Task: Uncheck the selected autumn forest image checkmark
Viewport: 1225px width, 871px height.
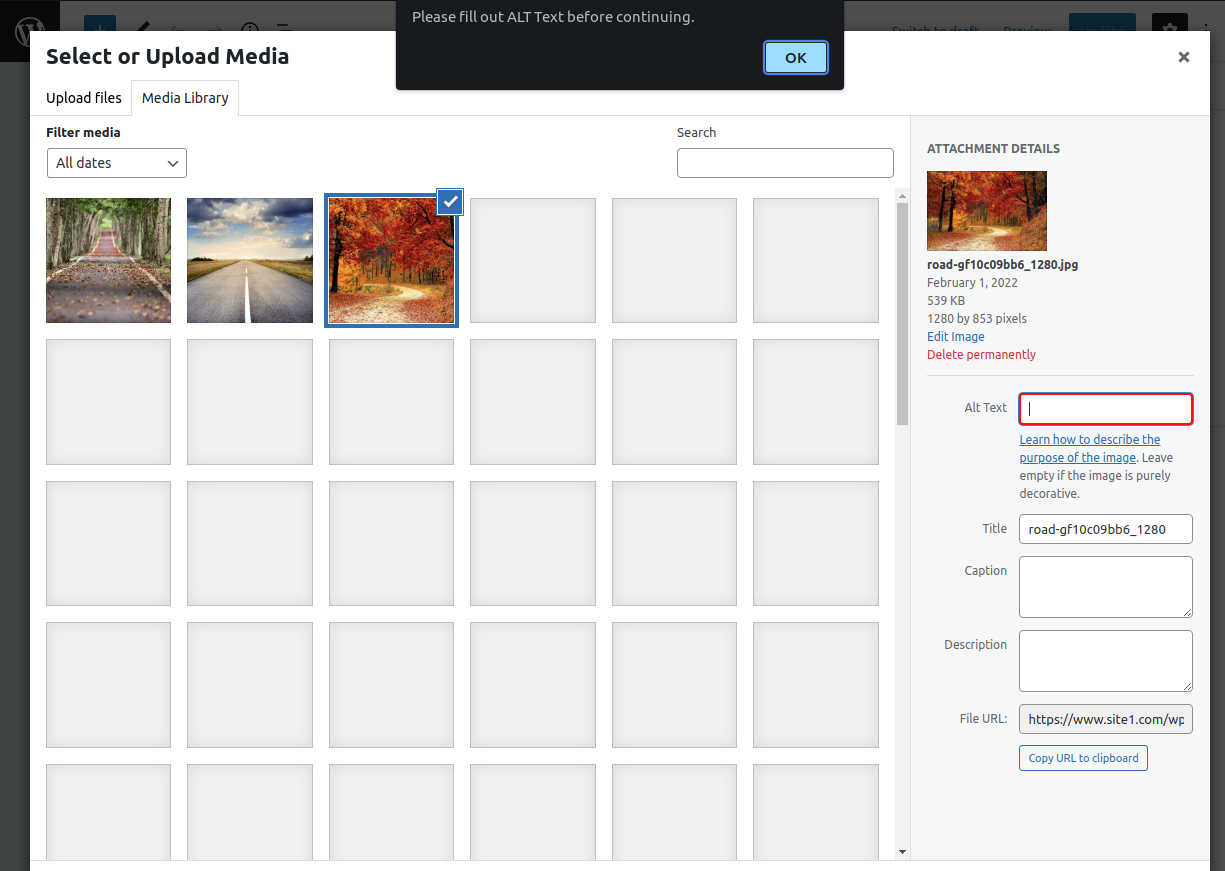Action: click(451, 201)
